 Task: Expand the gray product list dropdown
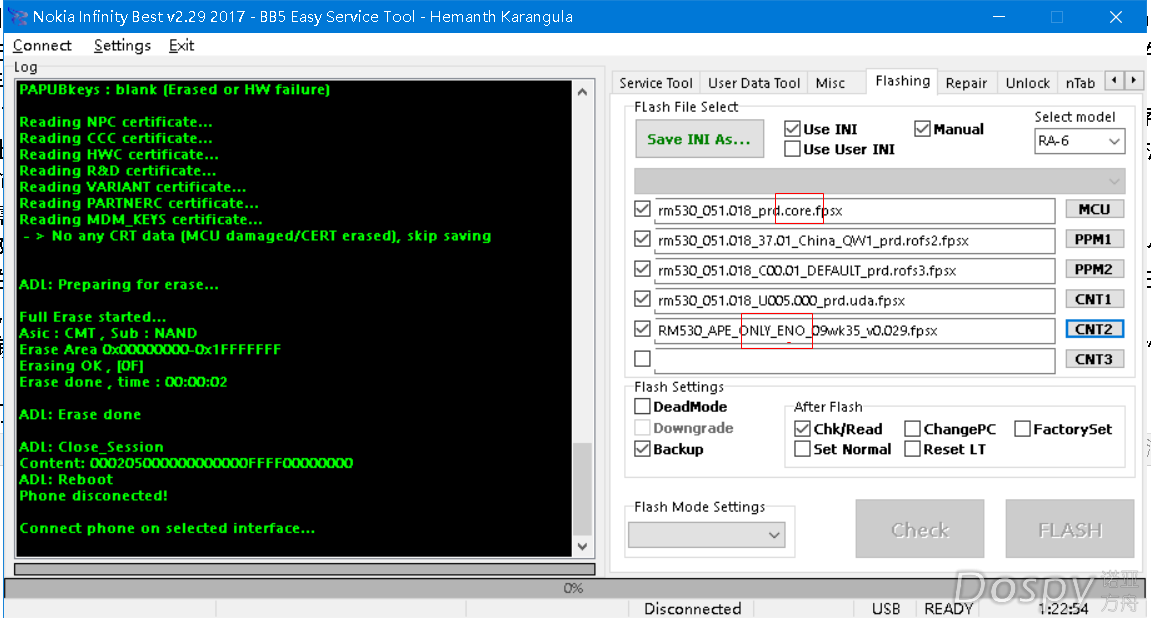pos(879,181)
